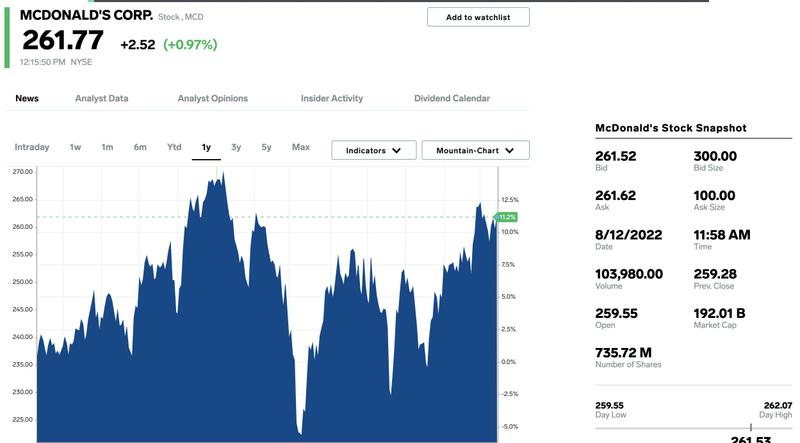Click the 261.77 current price
Screen dimensions: 800x443
tap(63, 40)
